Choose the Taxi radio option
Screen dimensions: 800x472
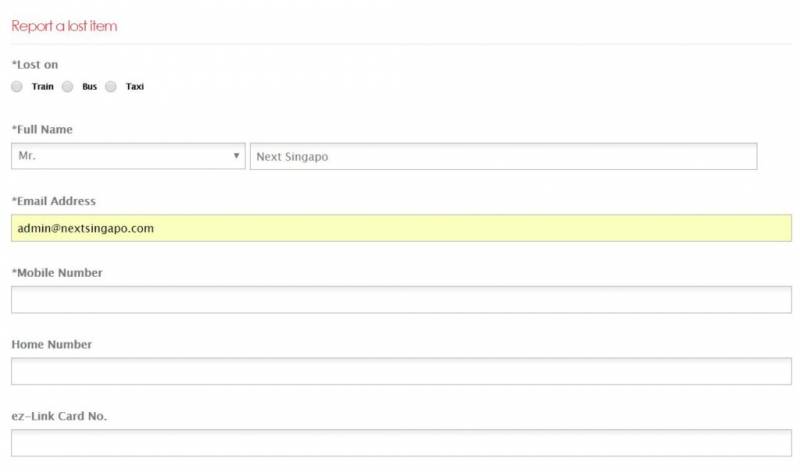[x=111, y=87]
